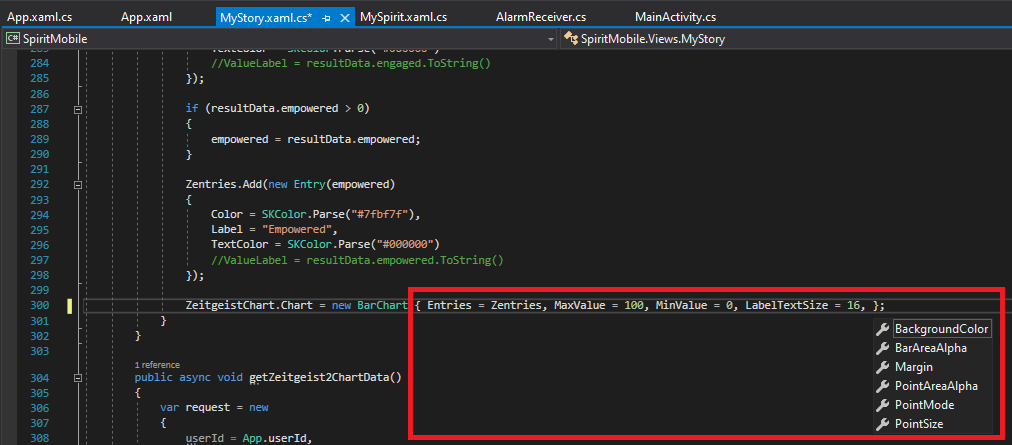The image size is (1012, 445).
Task: Open the App.xaml tab
Action: 147,17
